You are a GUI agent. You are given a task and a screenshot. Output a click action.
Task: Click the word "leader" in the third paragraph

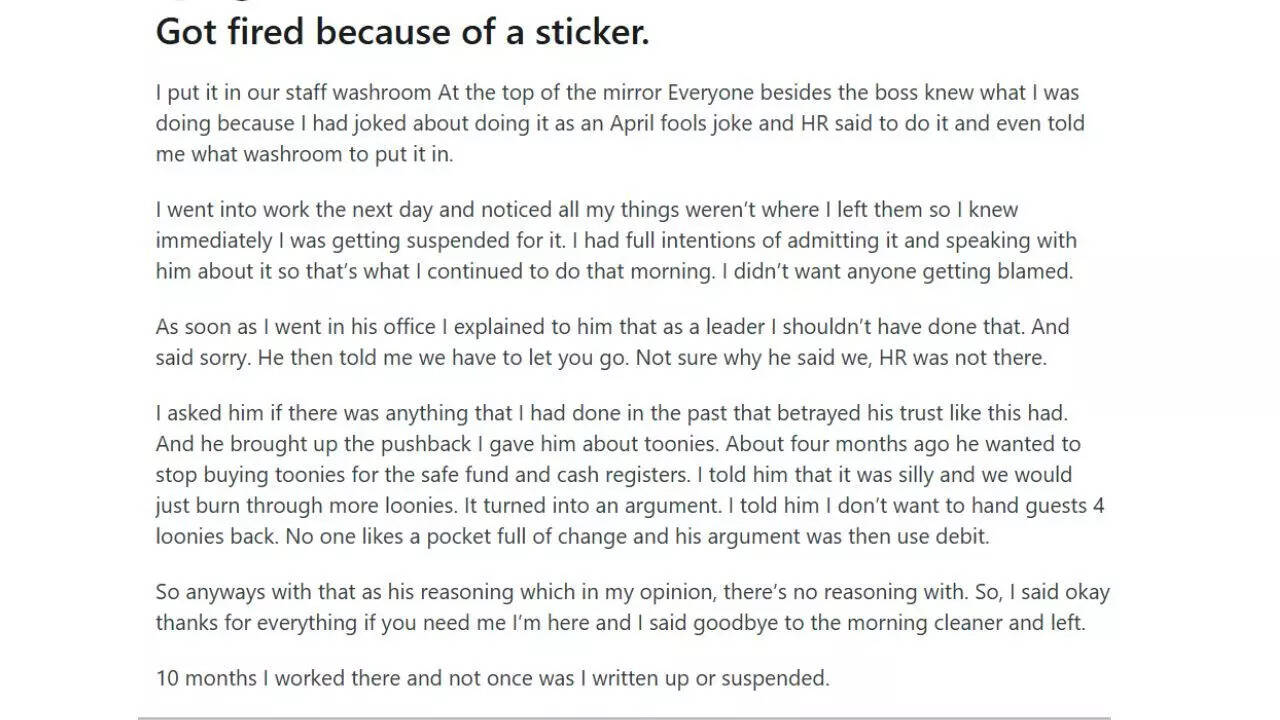pyautogui.click(x=703, y=327)
